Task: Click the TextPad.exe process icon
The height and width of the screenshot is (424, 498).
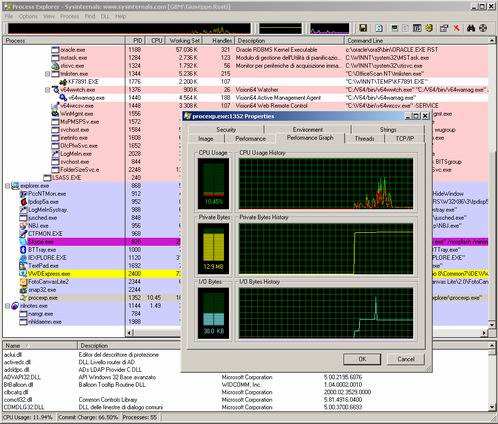Action: tap(23, 266)
